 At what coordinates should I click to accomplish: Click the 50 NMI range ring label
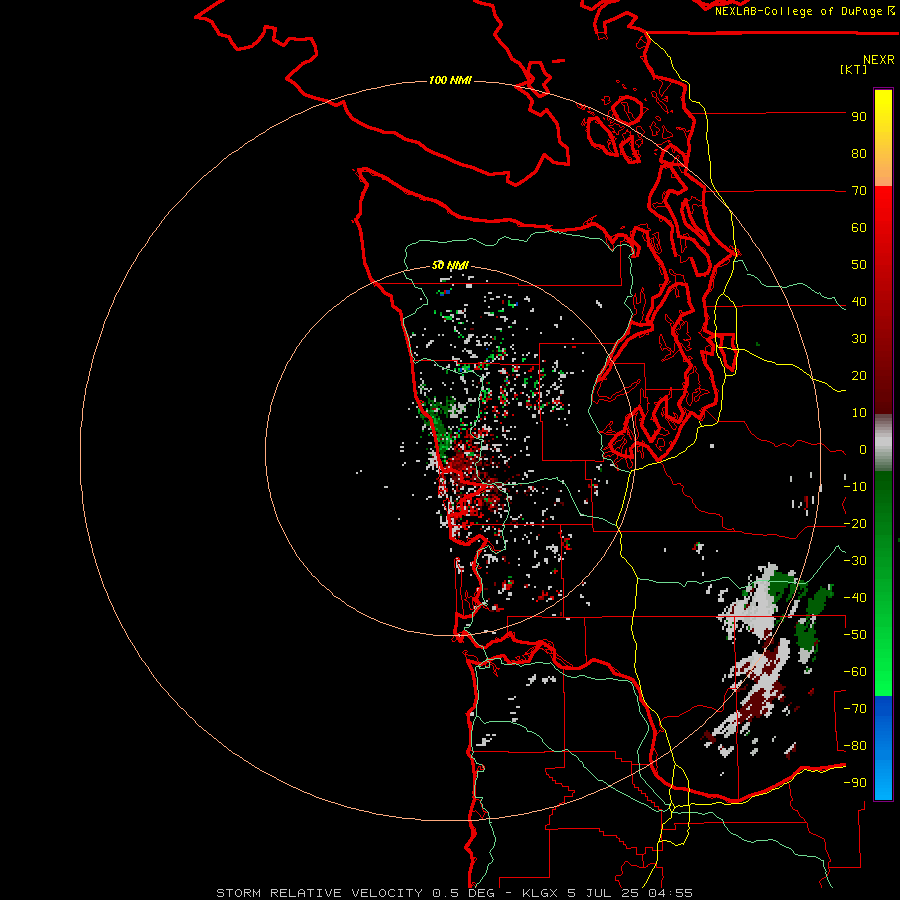(x=451, y=265)
